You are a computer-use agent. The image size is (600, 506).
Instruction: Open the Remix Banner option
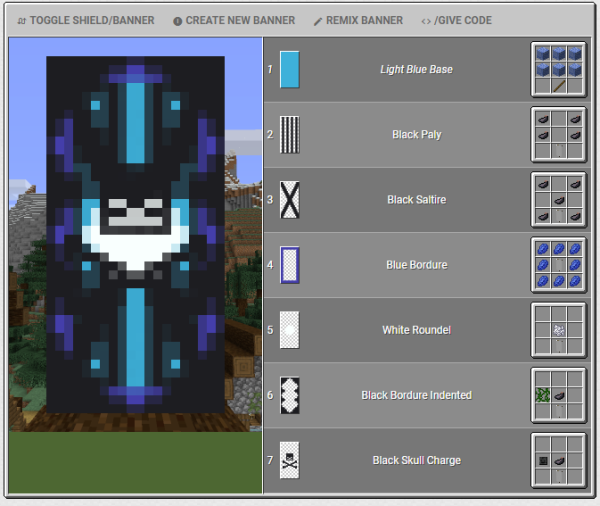358,20
